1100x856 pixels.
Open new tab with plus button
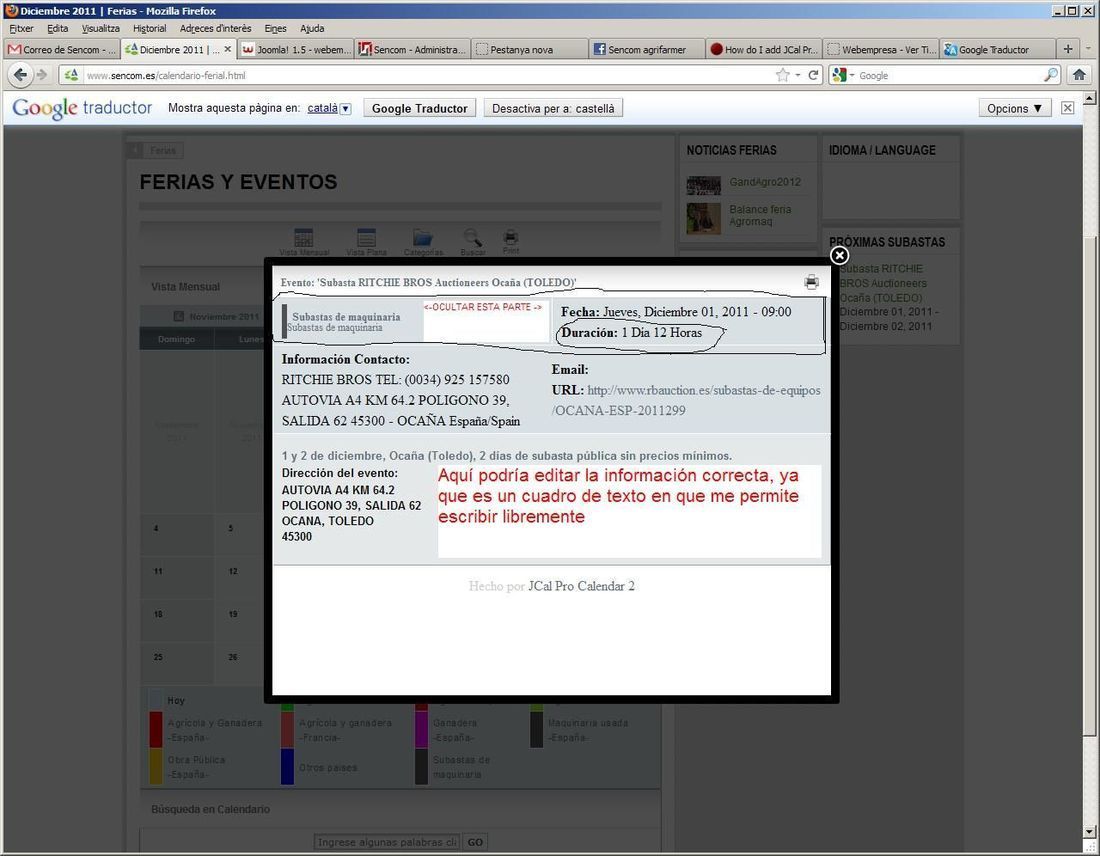point(1068,48)
